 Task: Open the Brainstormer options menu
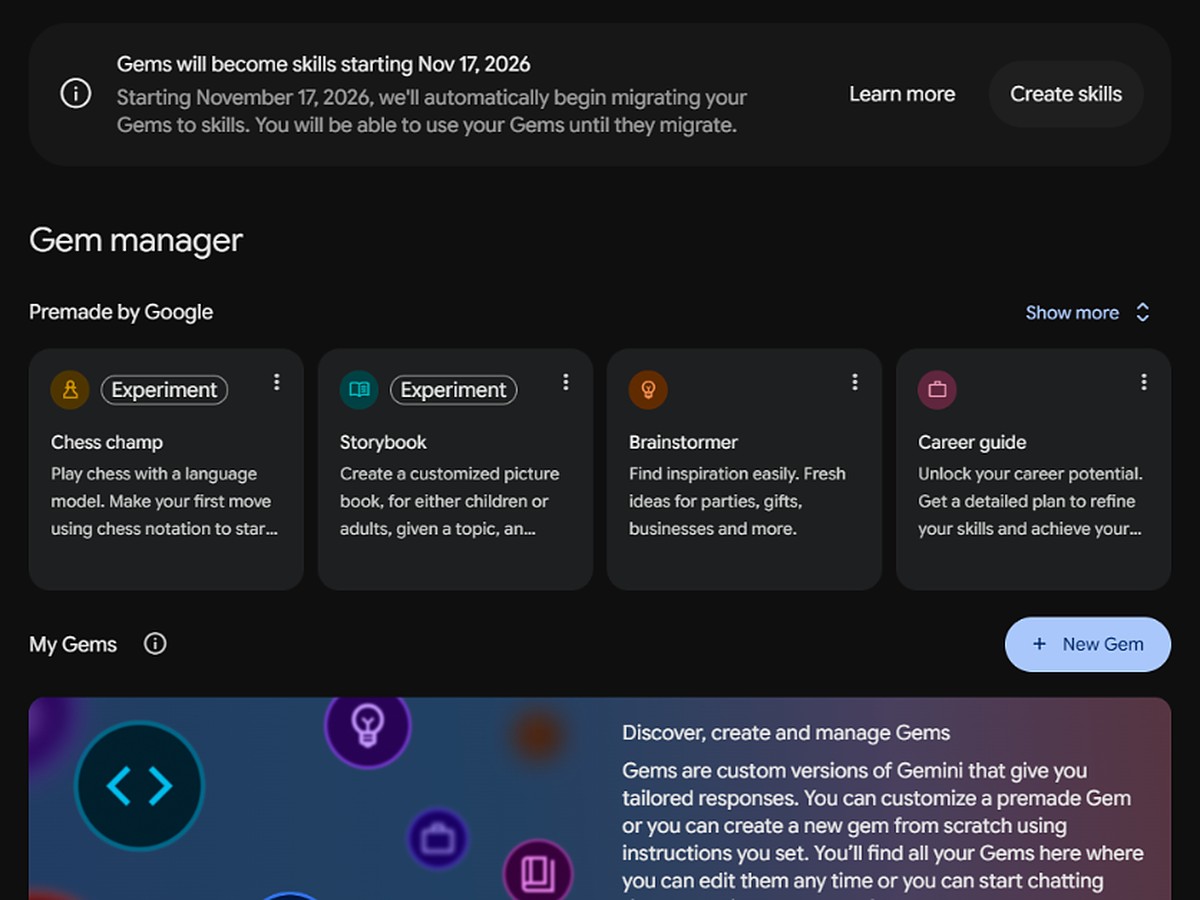point(855,382)
